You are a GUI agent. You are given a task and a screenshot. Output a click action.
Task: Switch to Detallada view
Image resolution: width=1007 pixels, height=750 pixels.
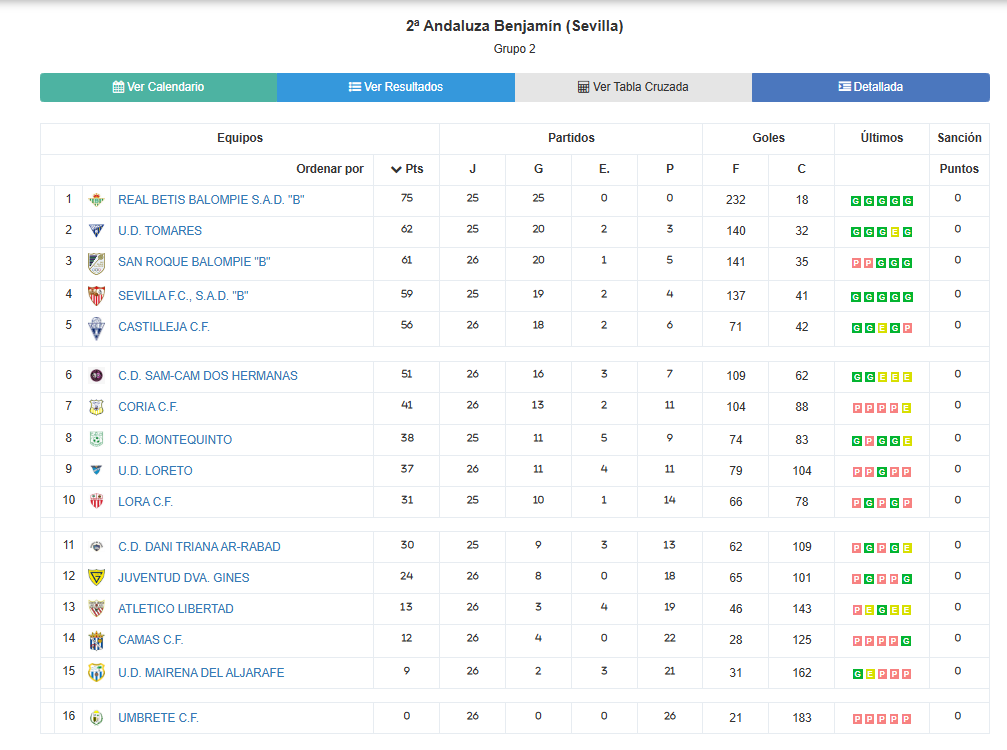(x=871, y=87)
